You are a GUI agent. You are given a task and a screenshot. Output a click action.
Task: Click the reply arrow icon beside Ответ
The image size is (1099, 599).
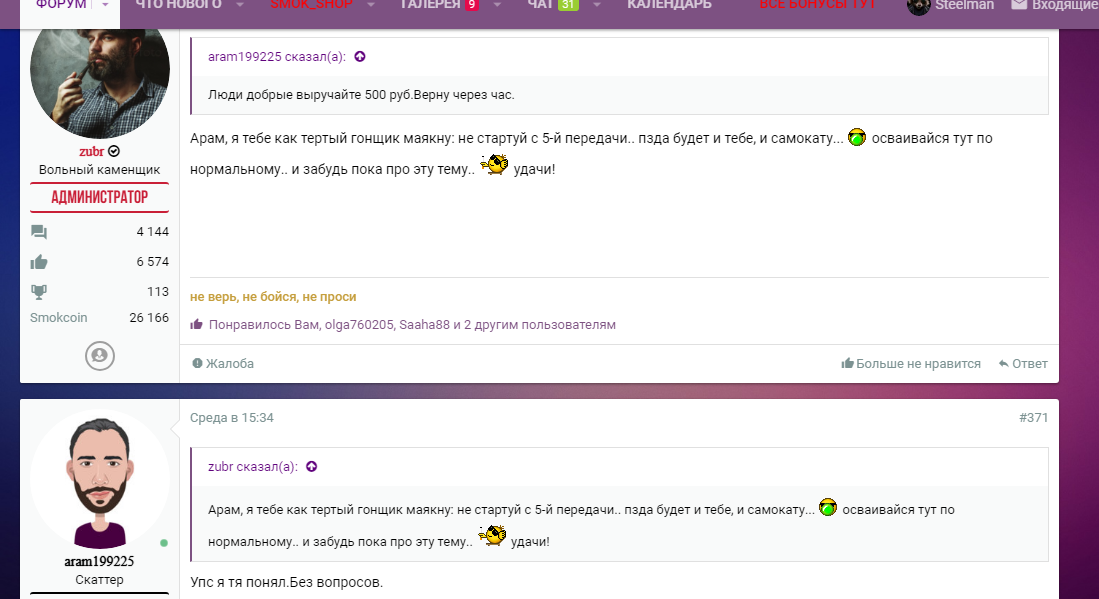1004,364
